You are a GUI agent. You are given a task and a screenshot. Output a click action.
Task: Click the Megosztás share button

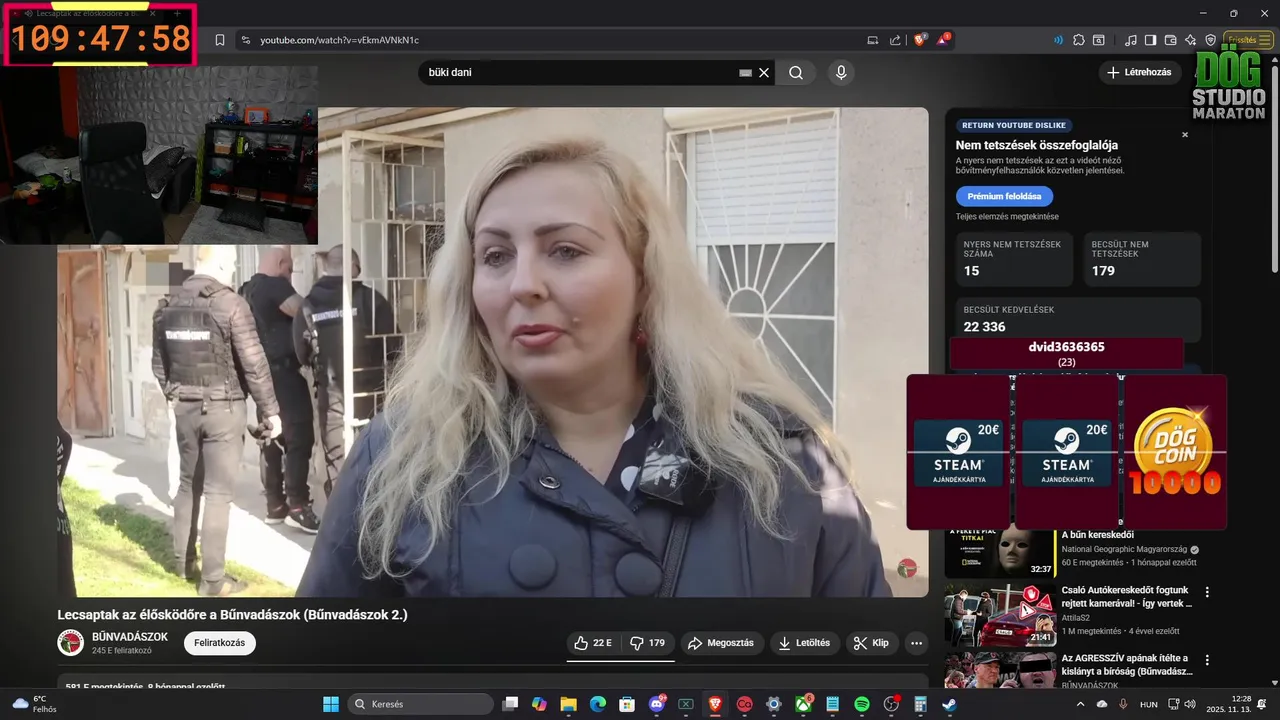721,643
